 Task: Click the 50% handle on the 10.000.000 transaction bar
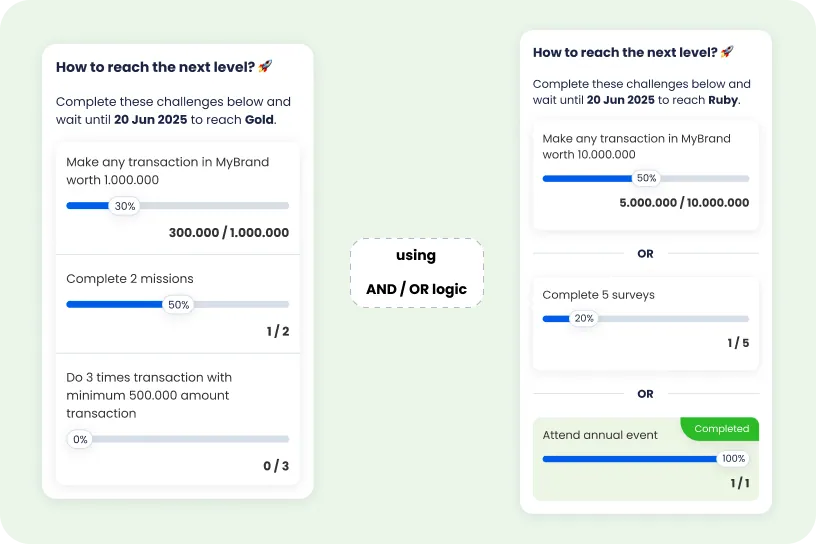click(646, 178)
